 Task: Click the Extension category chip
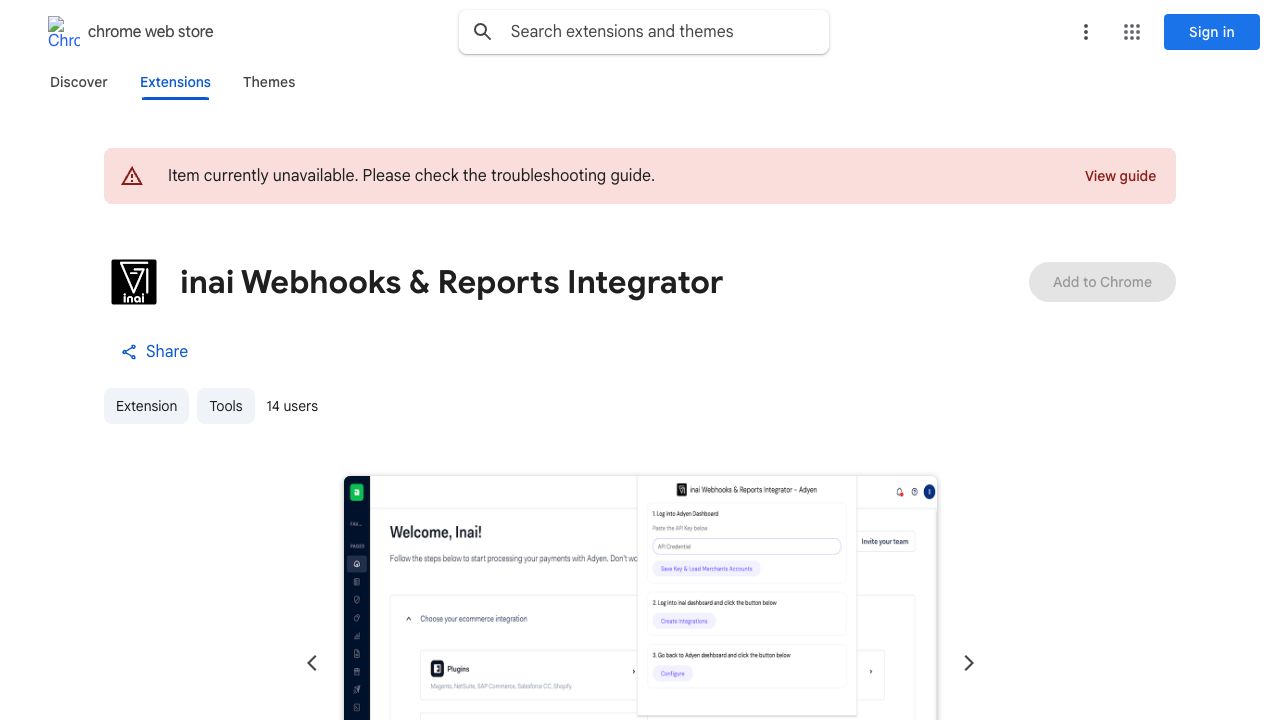(146, 406)
